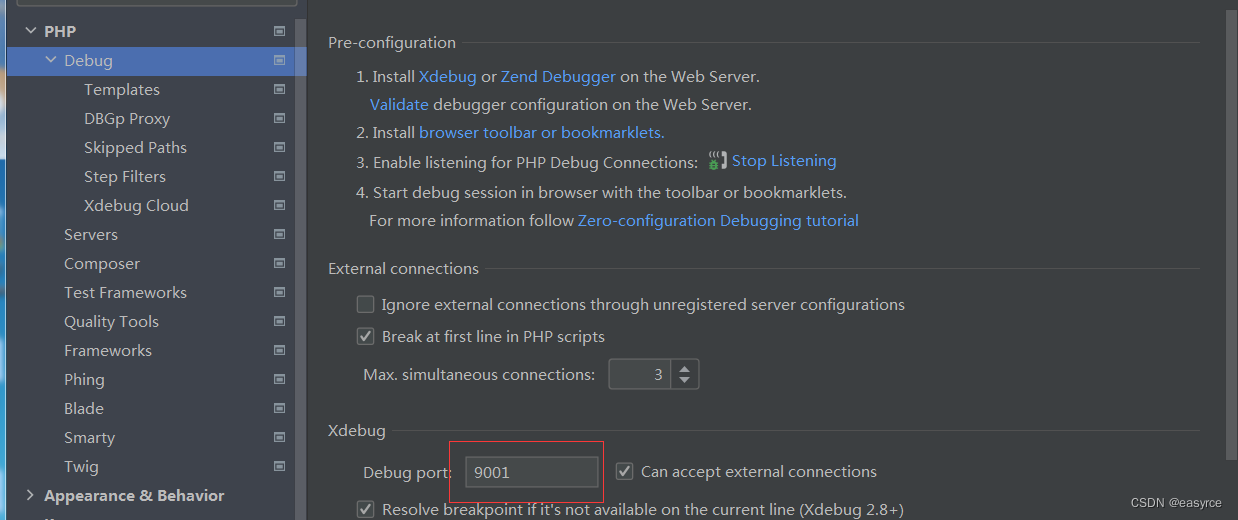
Task: Toggle Can accept external connections checkbox
Action: coord(624,471)
